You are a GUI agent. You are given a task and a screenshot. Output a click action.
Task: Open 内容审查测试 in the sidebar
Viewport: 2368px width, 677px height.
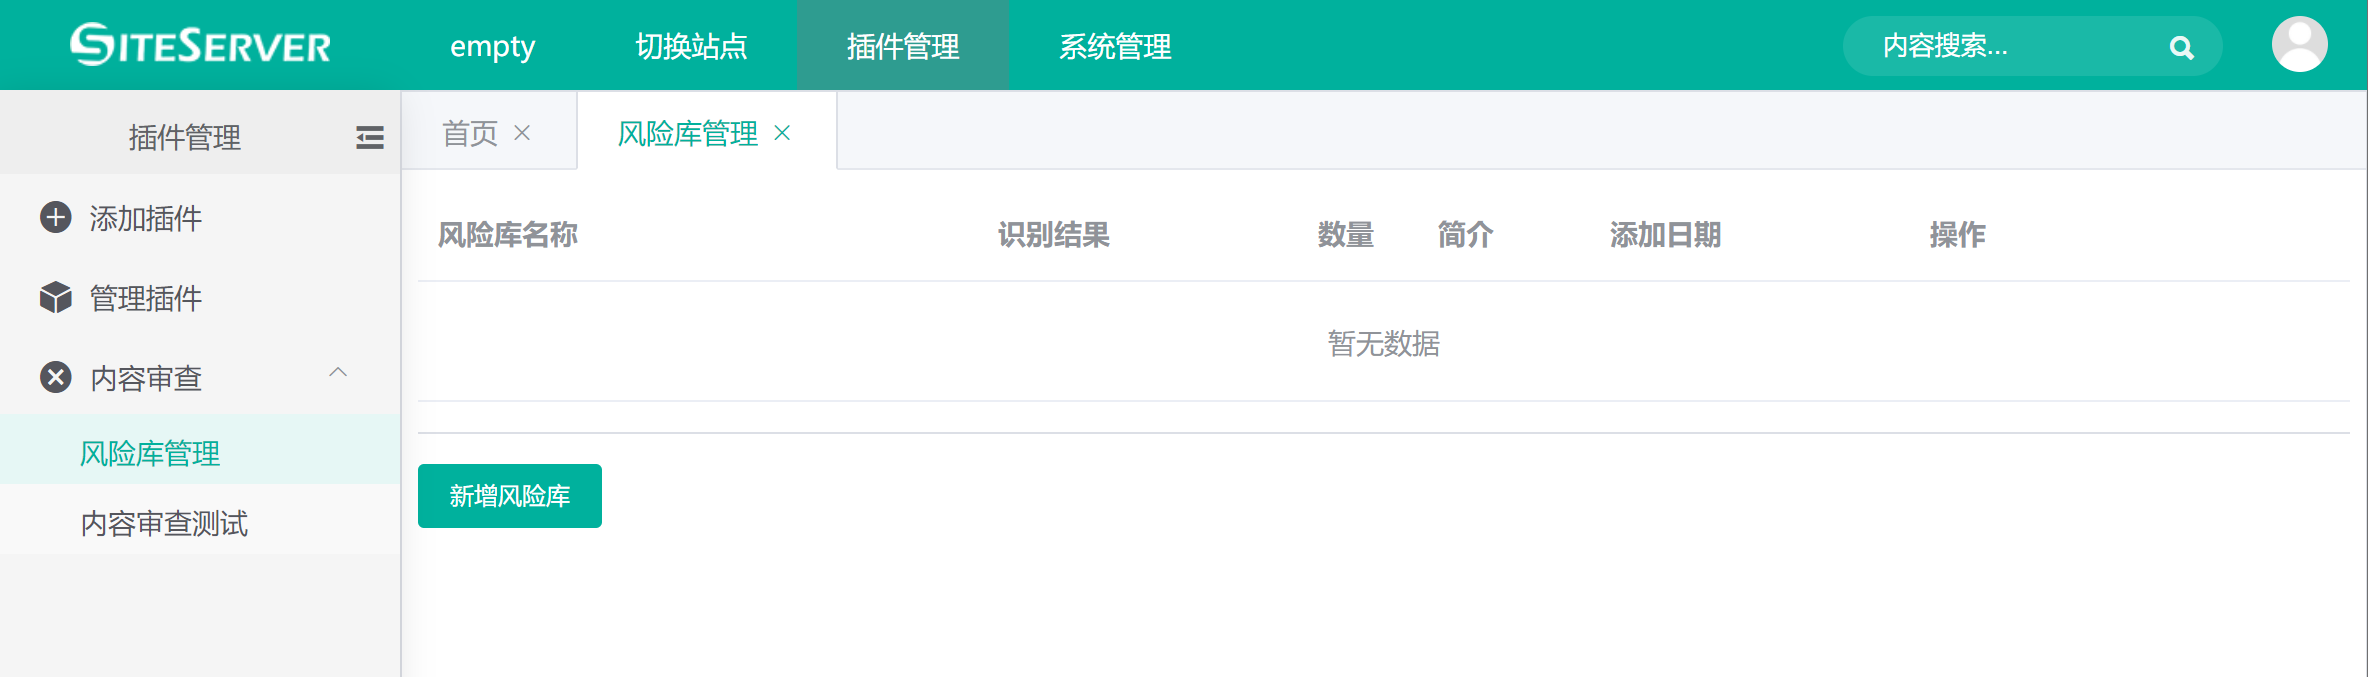(x=164, y=523)
